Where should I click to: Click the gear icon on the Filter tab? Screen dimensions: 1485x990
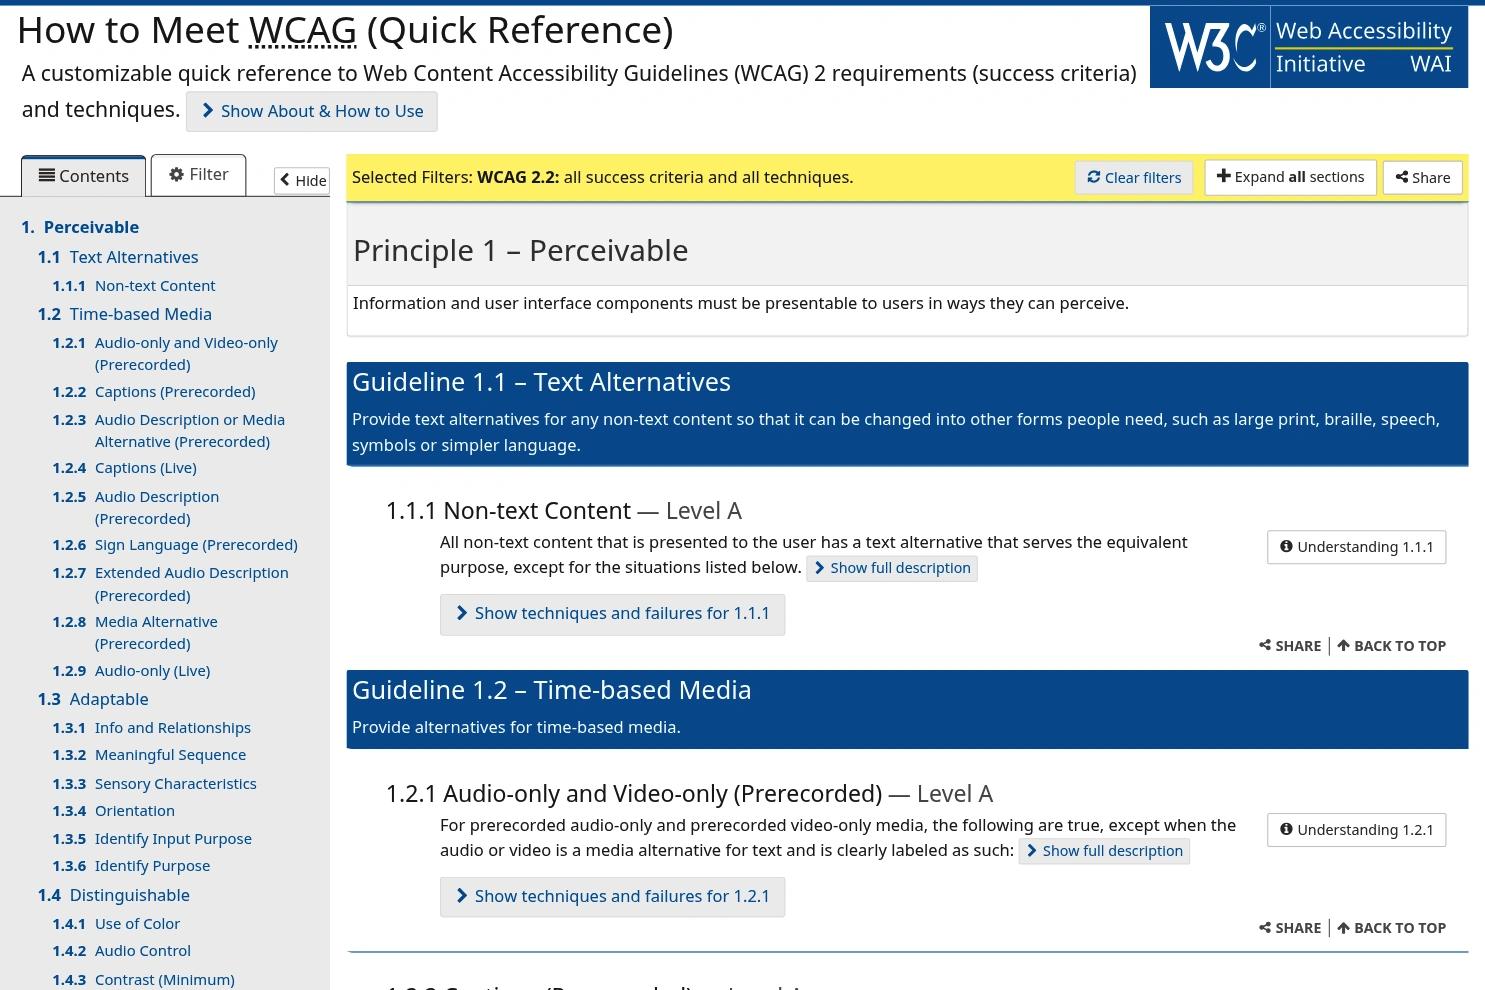coord(174,174)
